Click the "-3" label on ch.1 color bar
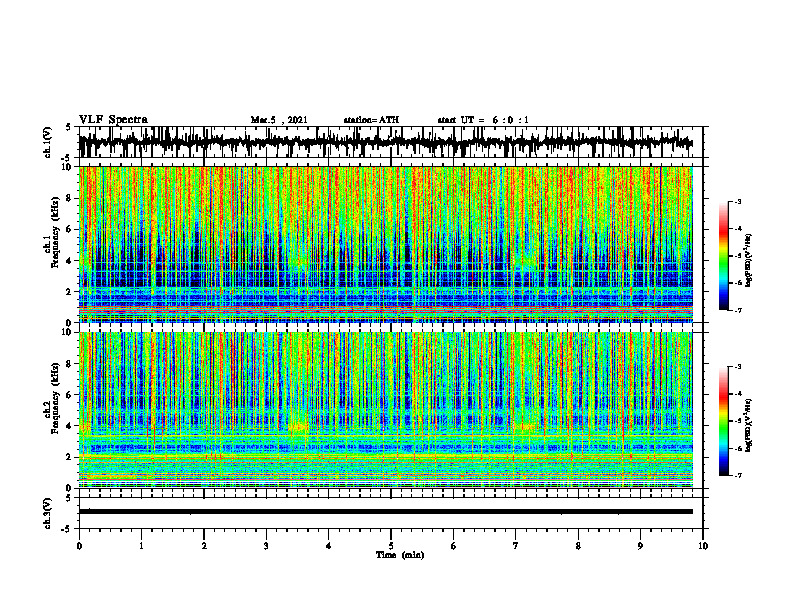This screenshot has width=792, height=612. tap(738, 201)
